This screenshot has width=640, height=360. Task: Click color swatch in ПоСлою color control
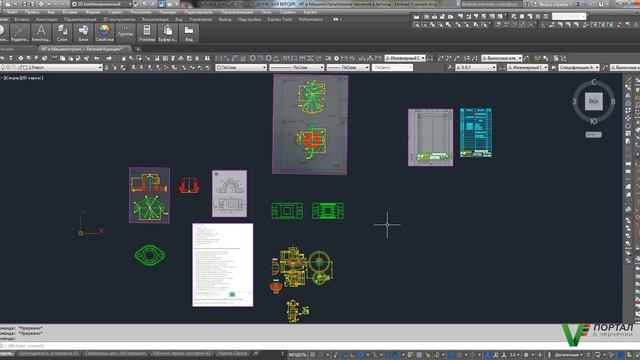219,67
